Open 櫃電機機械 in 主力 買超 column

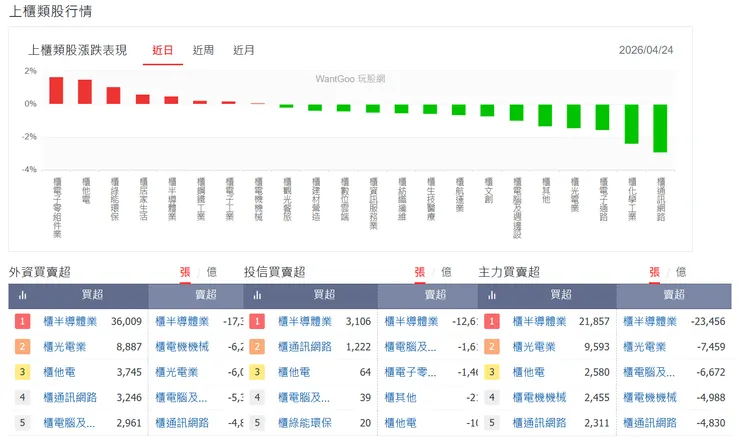click(x=539, y=397)
